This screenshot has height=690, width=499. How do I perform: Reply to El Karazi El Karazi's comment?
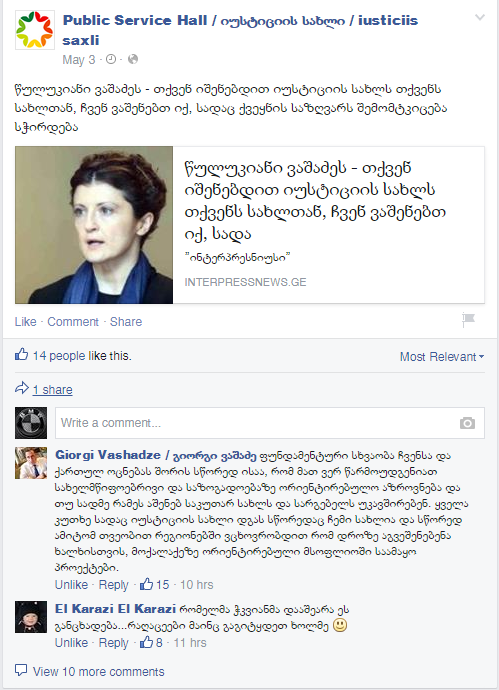point(113,643)
